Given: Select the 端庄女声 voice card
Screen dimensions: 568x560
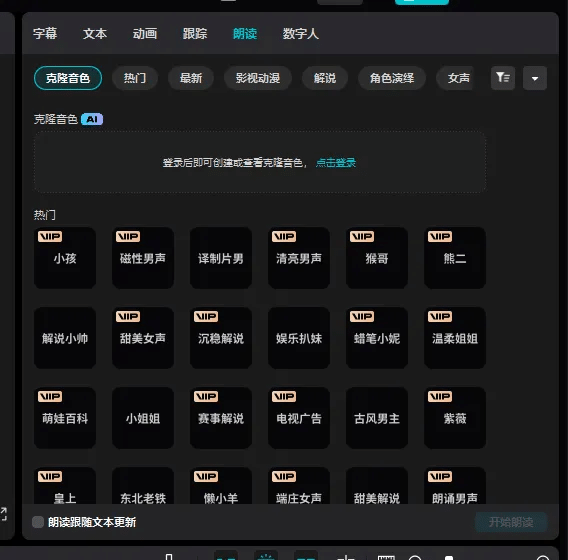Looking at the screenshot, I should (x=299, y=486).
